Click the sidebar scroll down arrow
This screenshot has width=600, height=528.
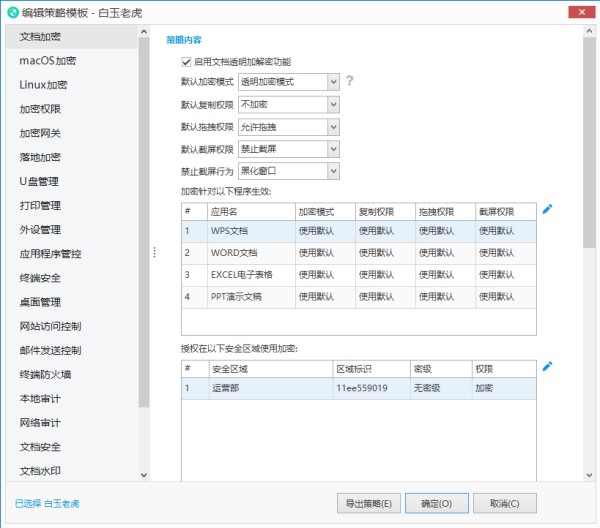click(144, 474)
